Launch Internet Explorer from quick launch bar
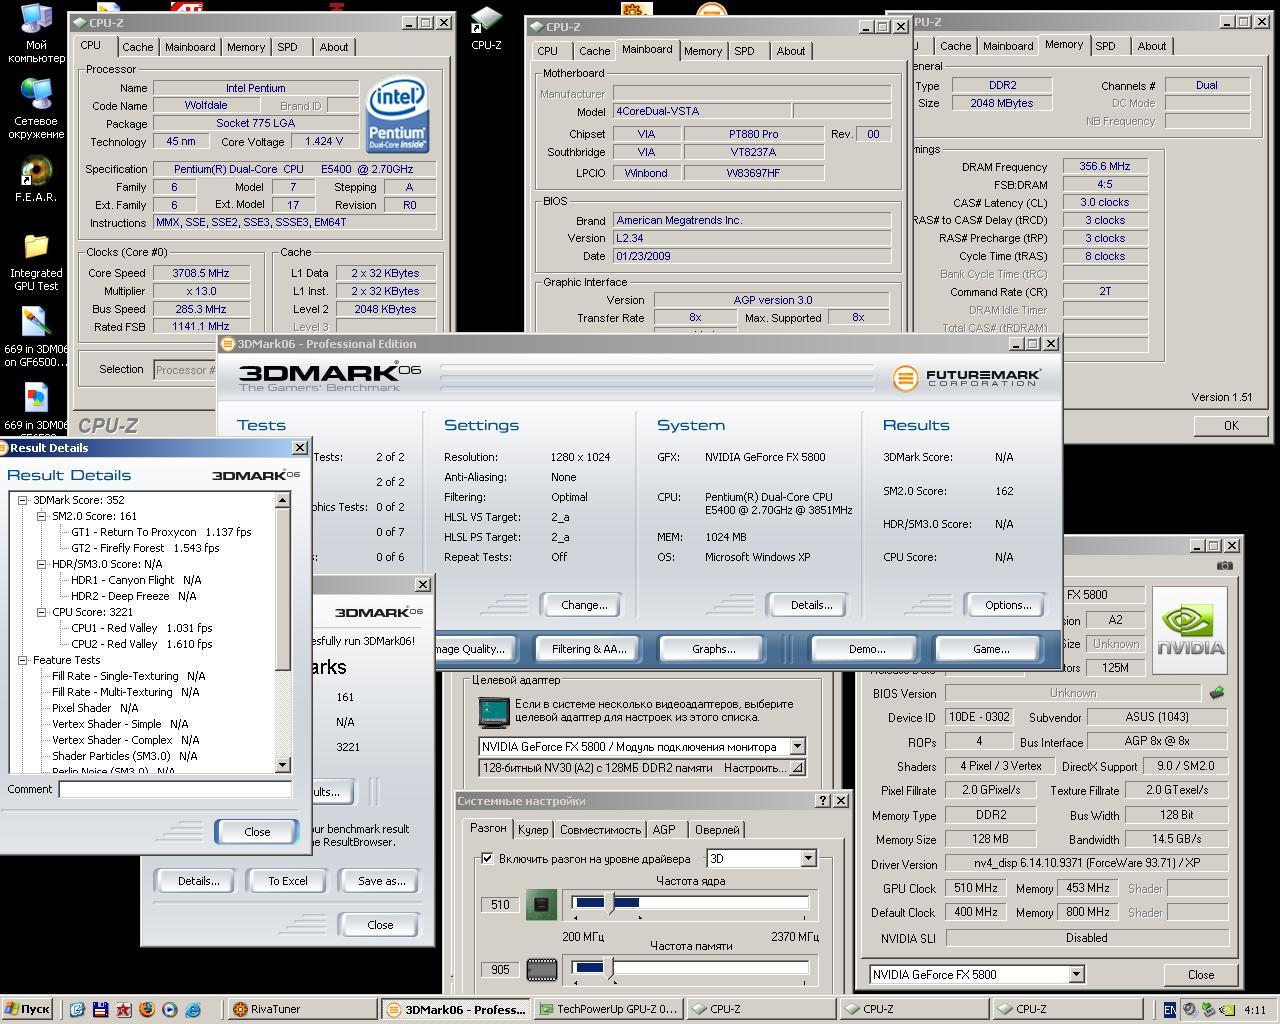Screen dimensions: 1280x1024 pyautogui.click(x=192, y=1010)
